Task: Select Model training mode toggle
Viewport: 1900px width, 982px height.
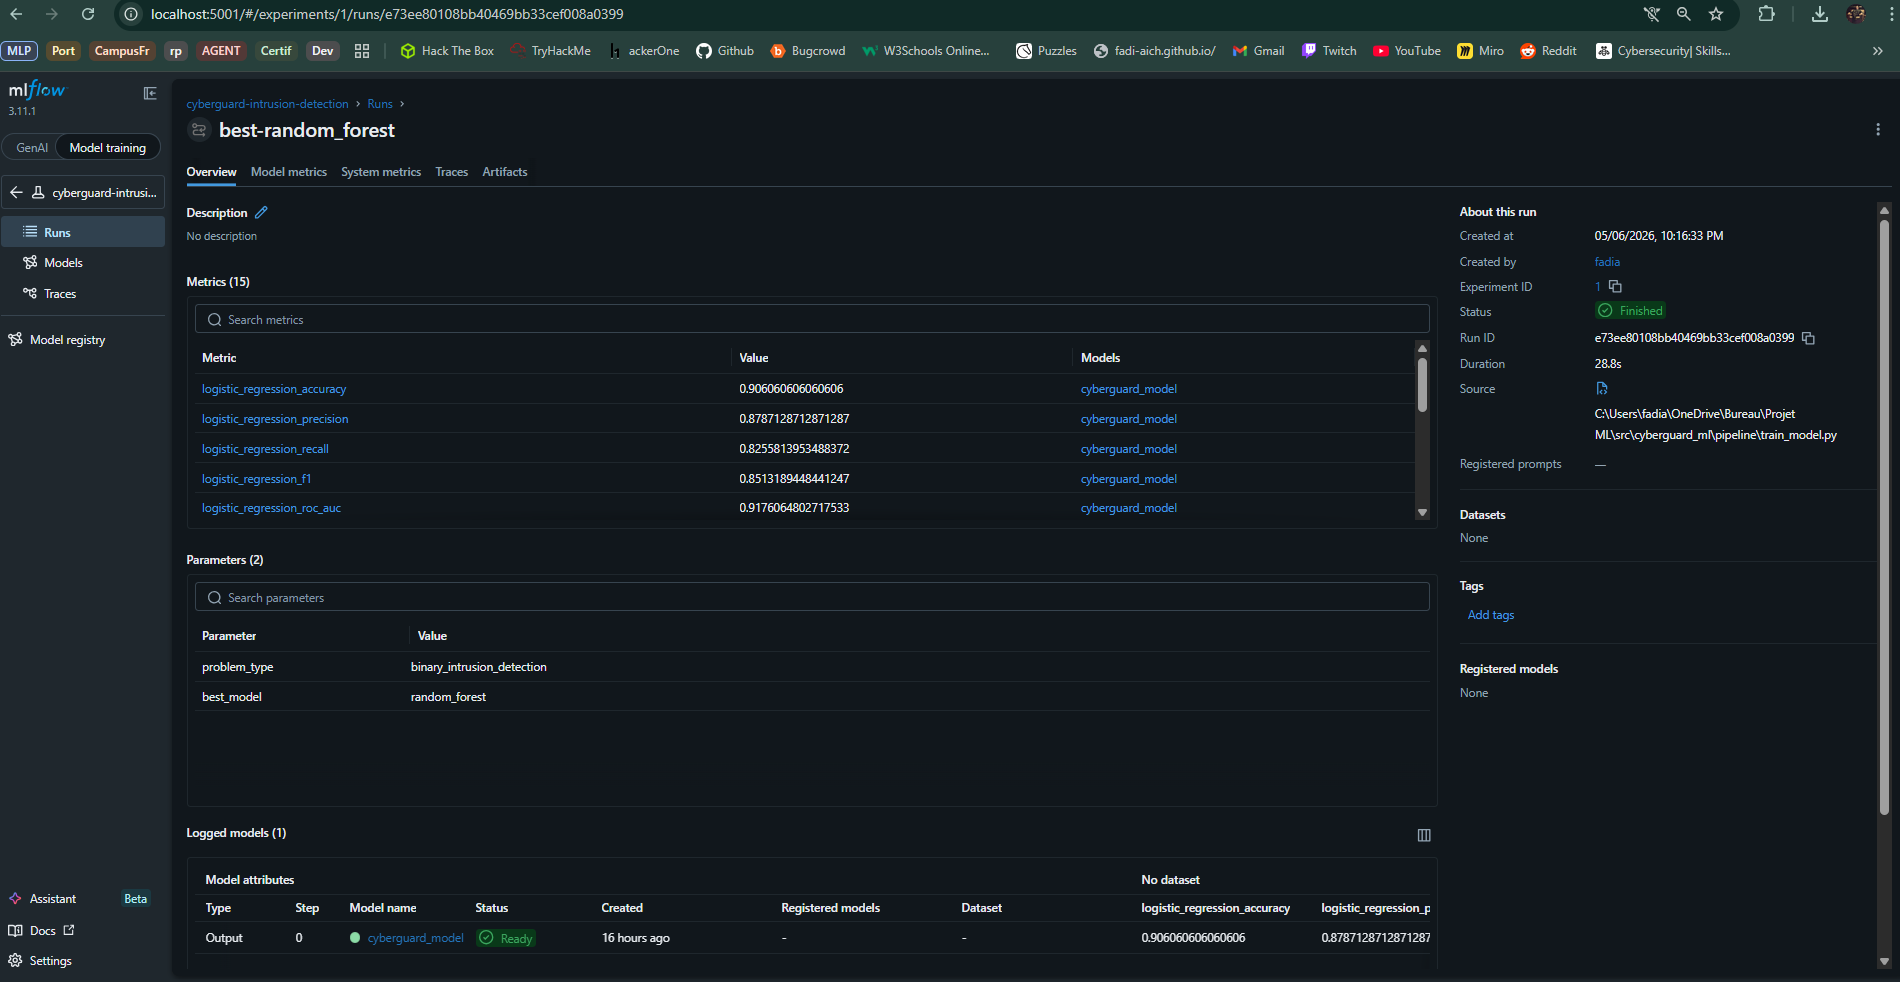Action: (108, 148)
